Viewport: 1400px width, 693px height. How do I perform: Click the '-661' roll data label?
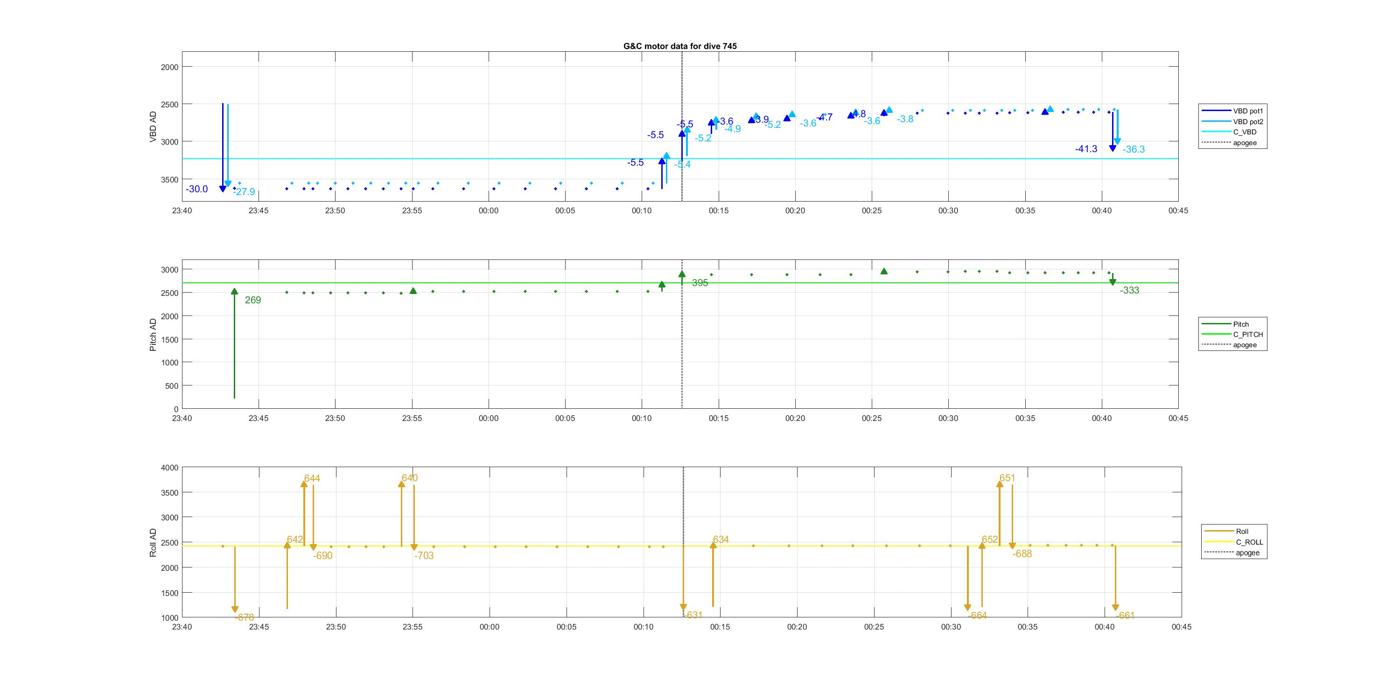click(x=1125, y=615)
